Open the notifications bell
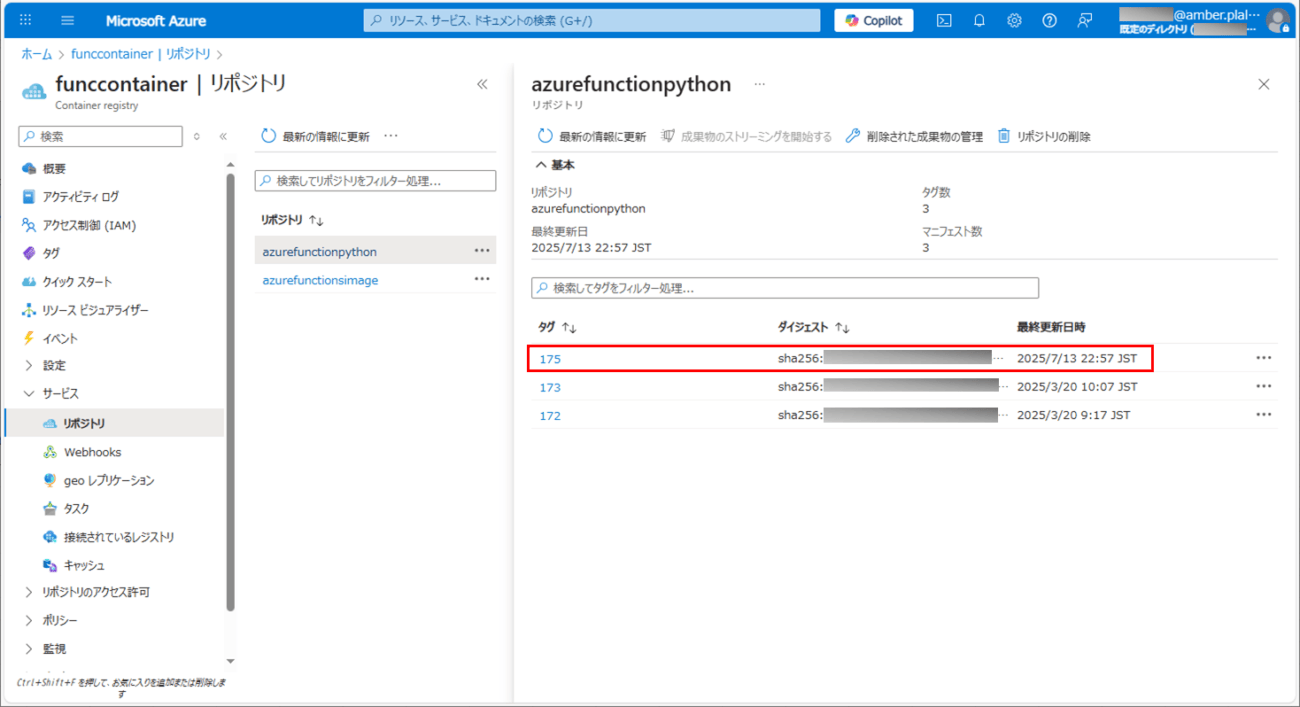The image size is (1300, 707). [x=979, y=20]
